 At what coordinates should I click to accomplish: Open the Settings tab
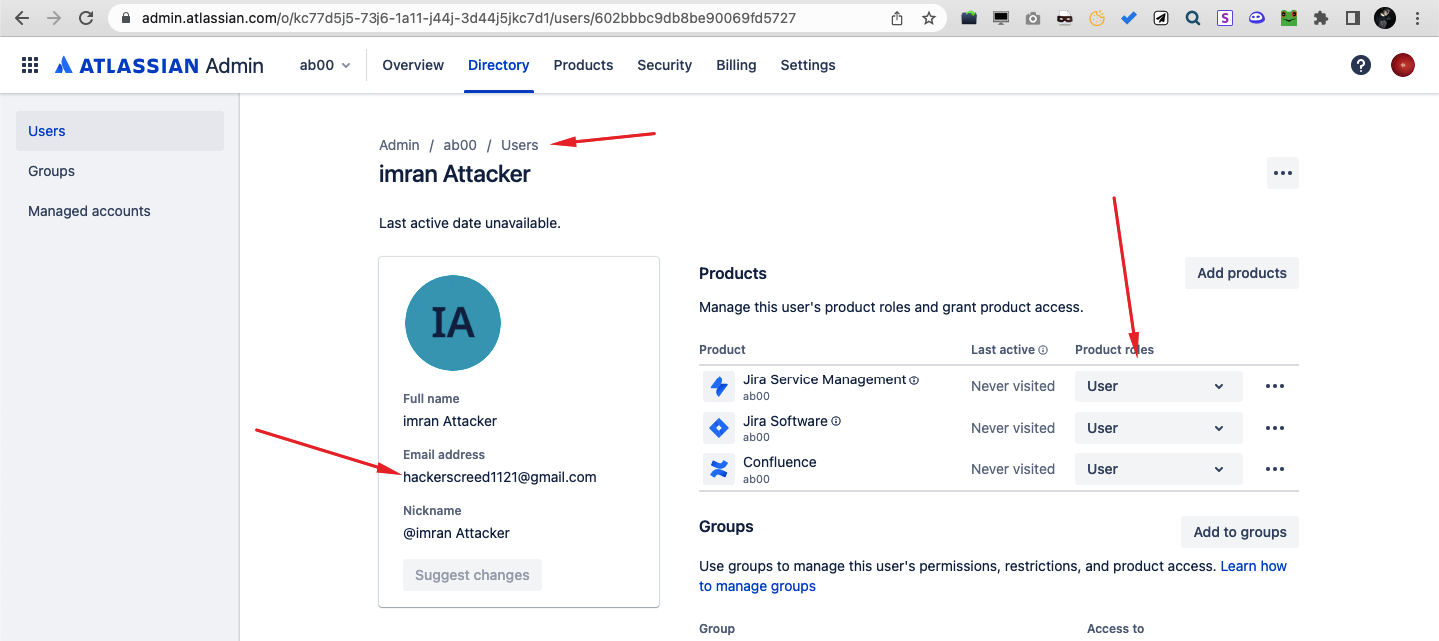click(808, 65)
